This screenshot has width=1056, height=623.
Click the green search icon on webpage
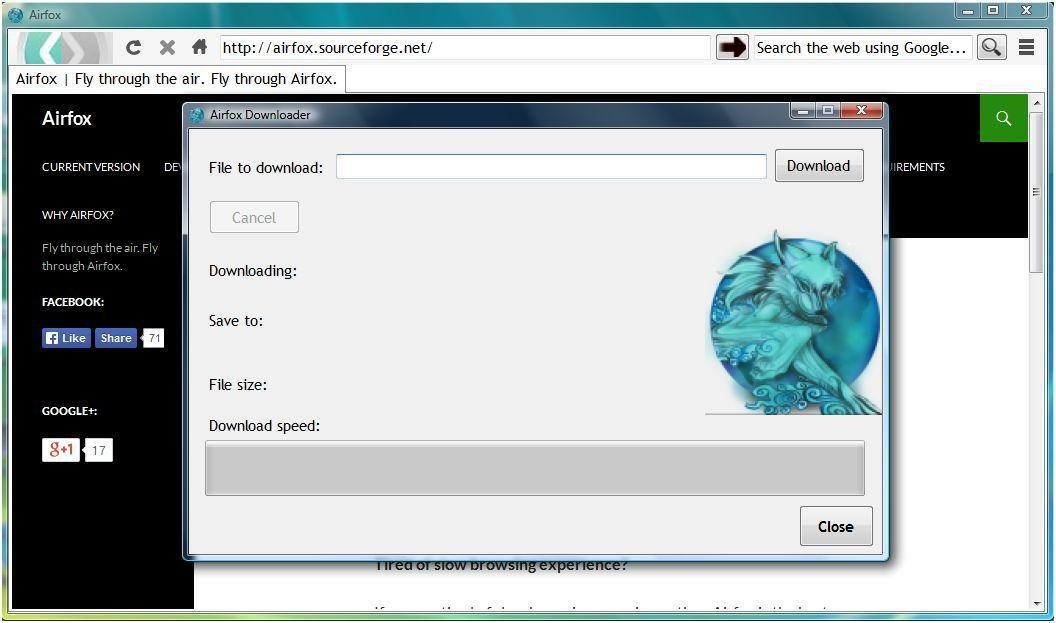click(1003, 118)
